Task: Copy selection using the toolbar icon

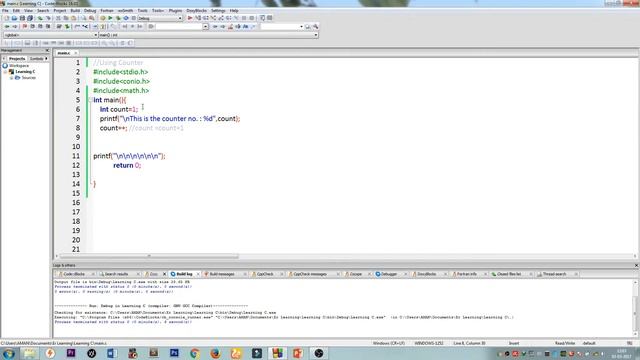Action: coord(66,18)
